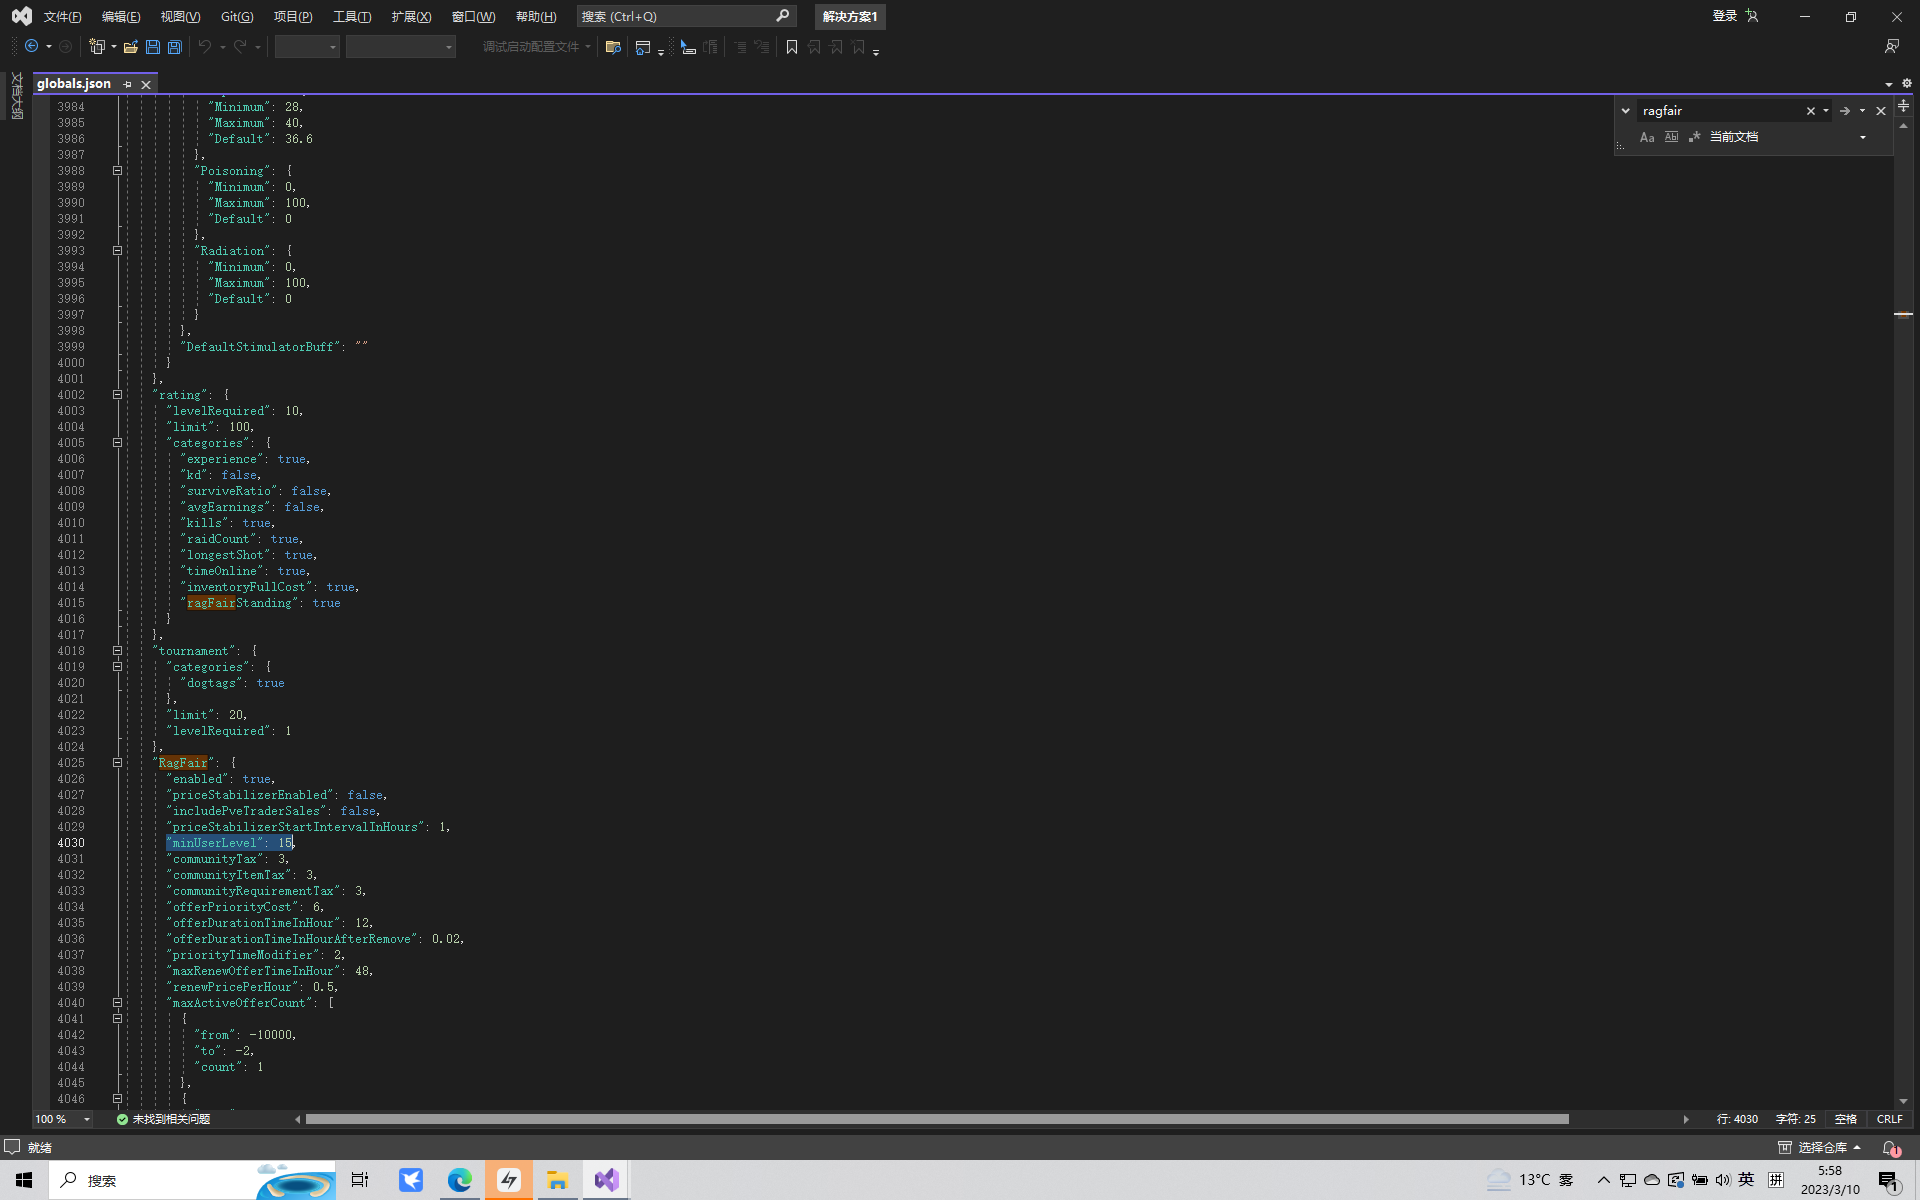Click the Next Bookmark icon
This screenshot has width=1920, height=1200.
point(836,47)
